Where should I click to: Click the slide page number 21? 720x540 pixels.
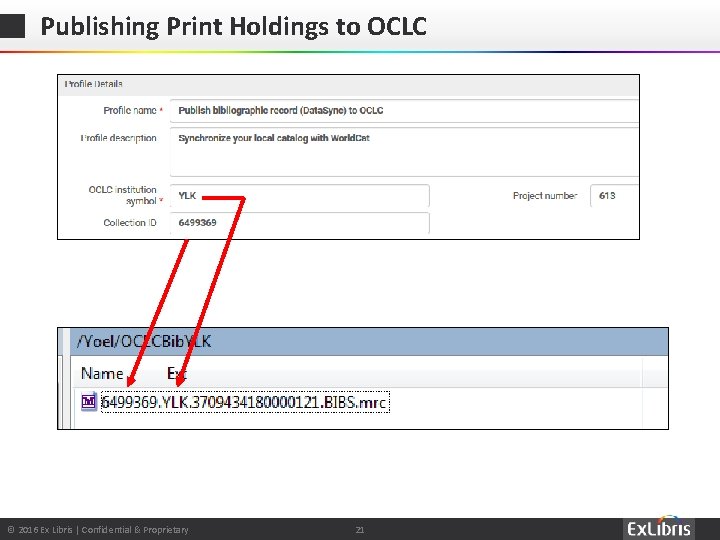360,530
